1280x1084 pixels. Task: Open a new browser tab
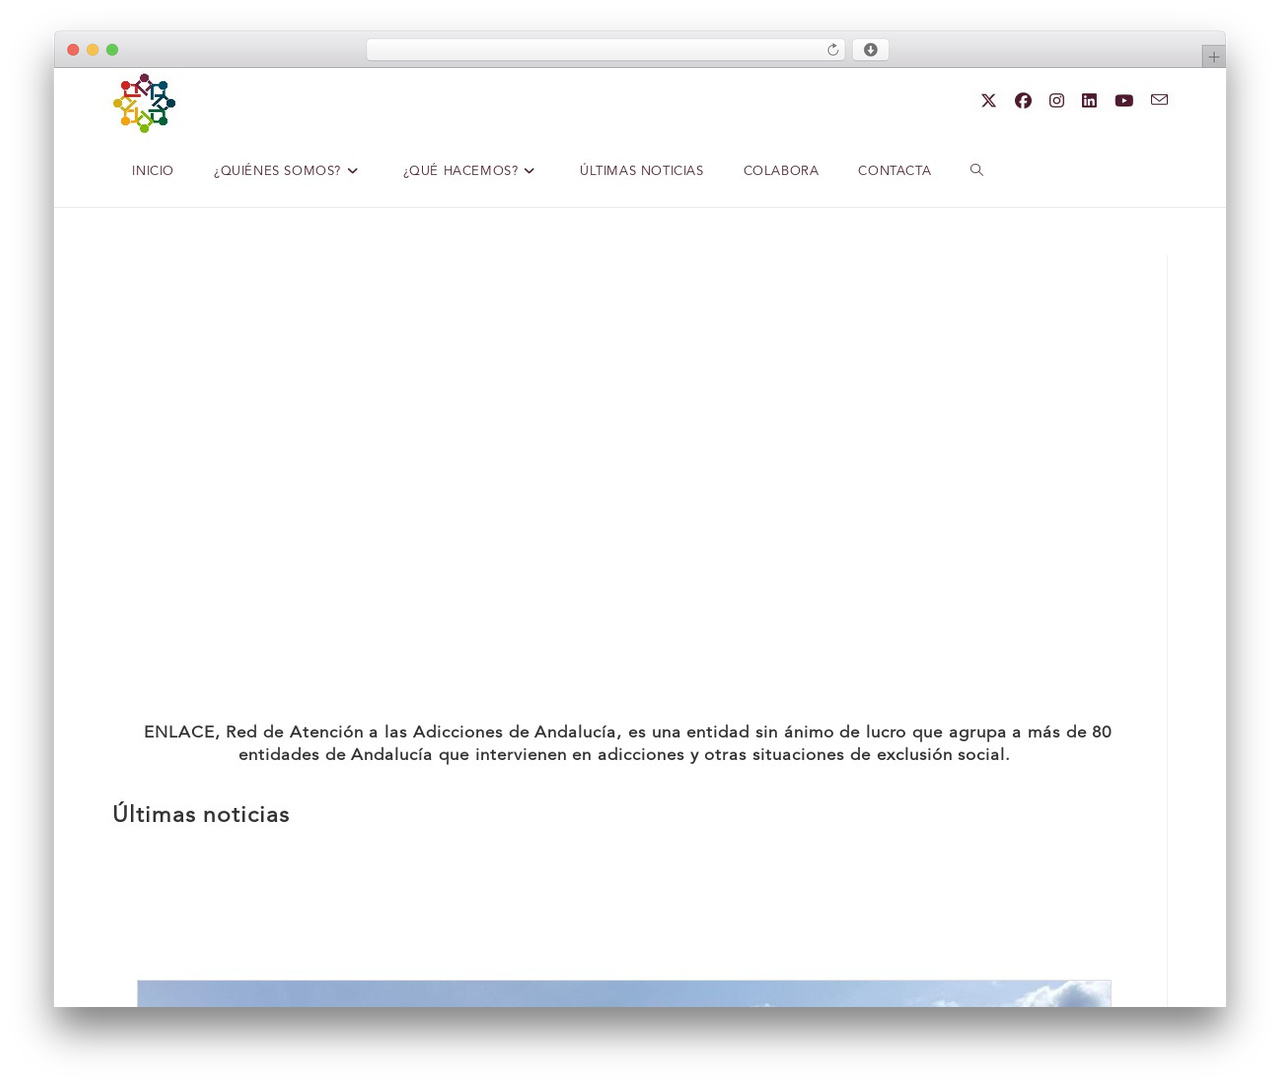coord(1213,57)
